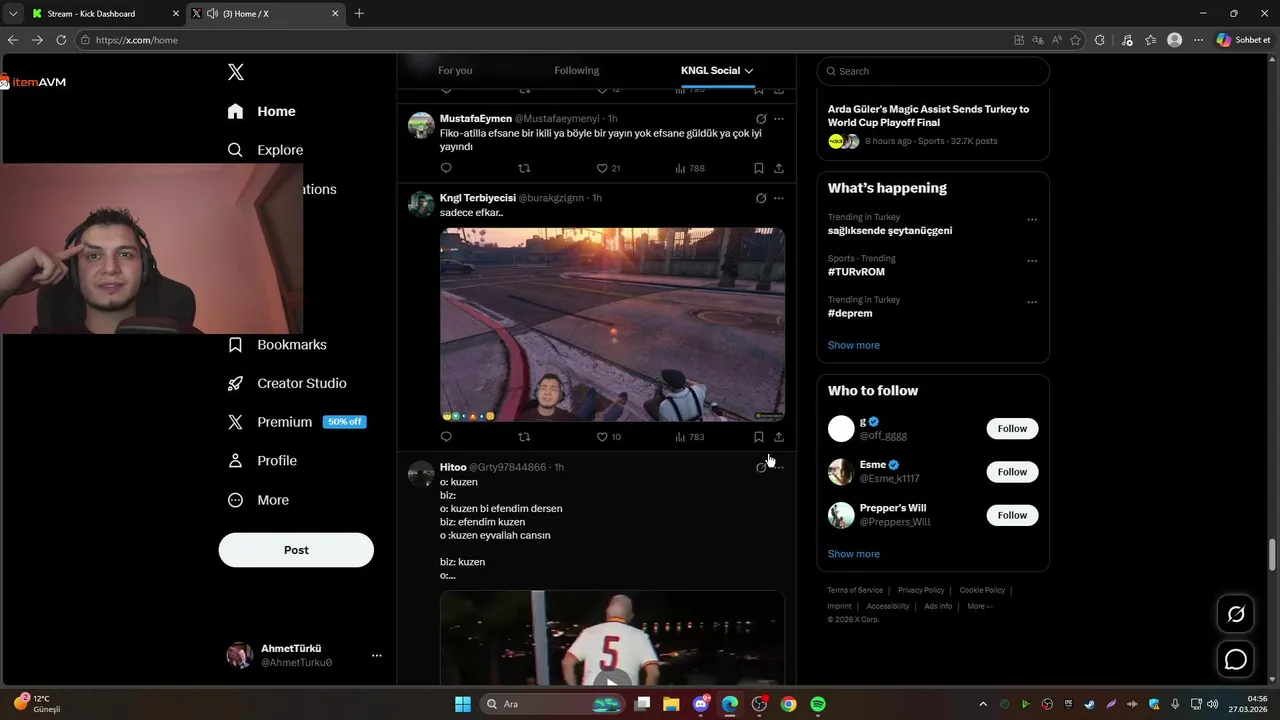Expand the More sidebar menu
Screen dimensions: 1280x720
[x=258, y=500]
